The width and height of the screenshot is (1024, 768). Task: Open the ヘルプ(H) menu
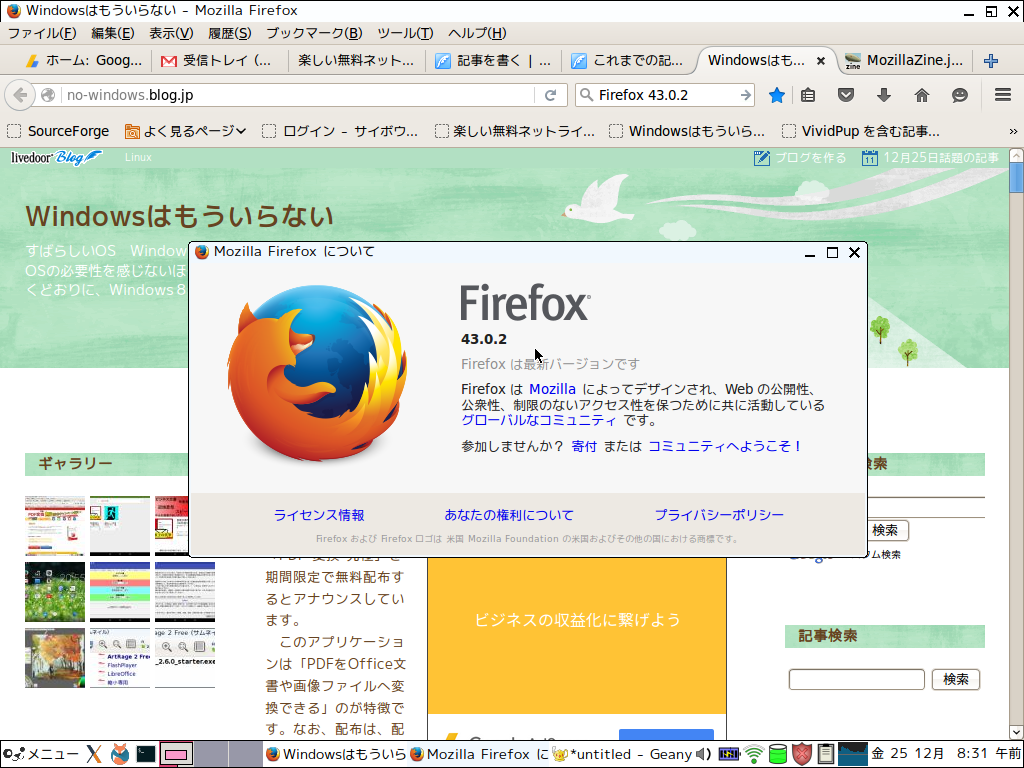coord(477,33)
